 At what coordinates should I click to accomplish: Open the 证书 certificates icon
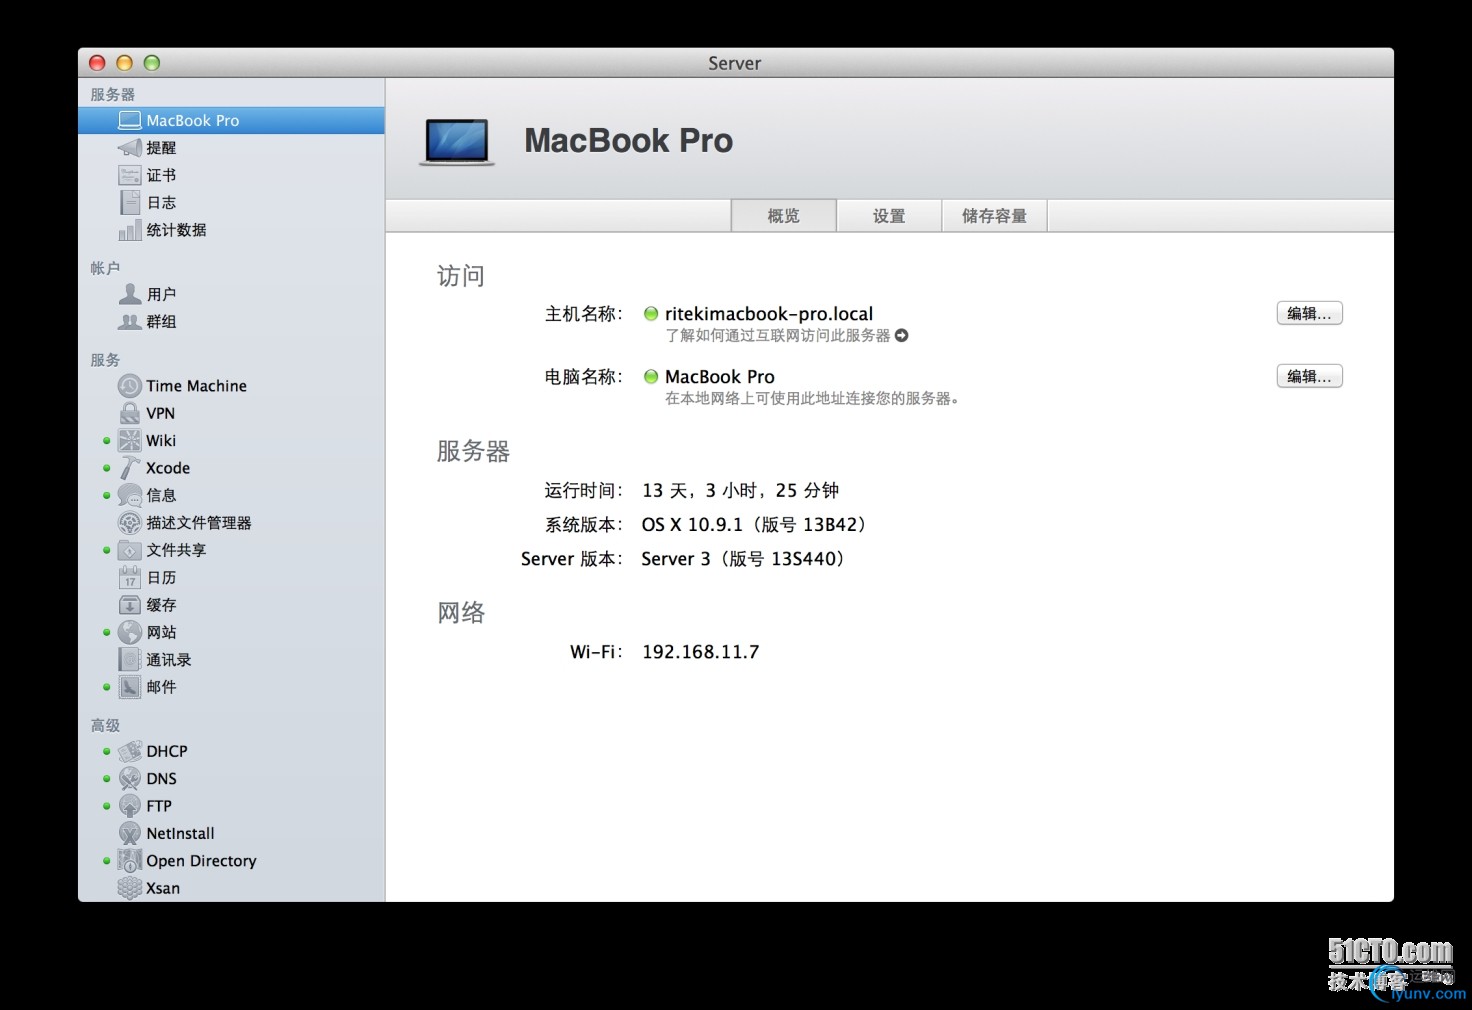[x=130, y=175]
